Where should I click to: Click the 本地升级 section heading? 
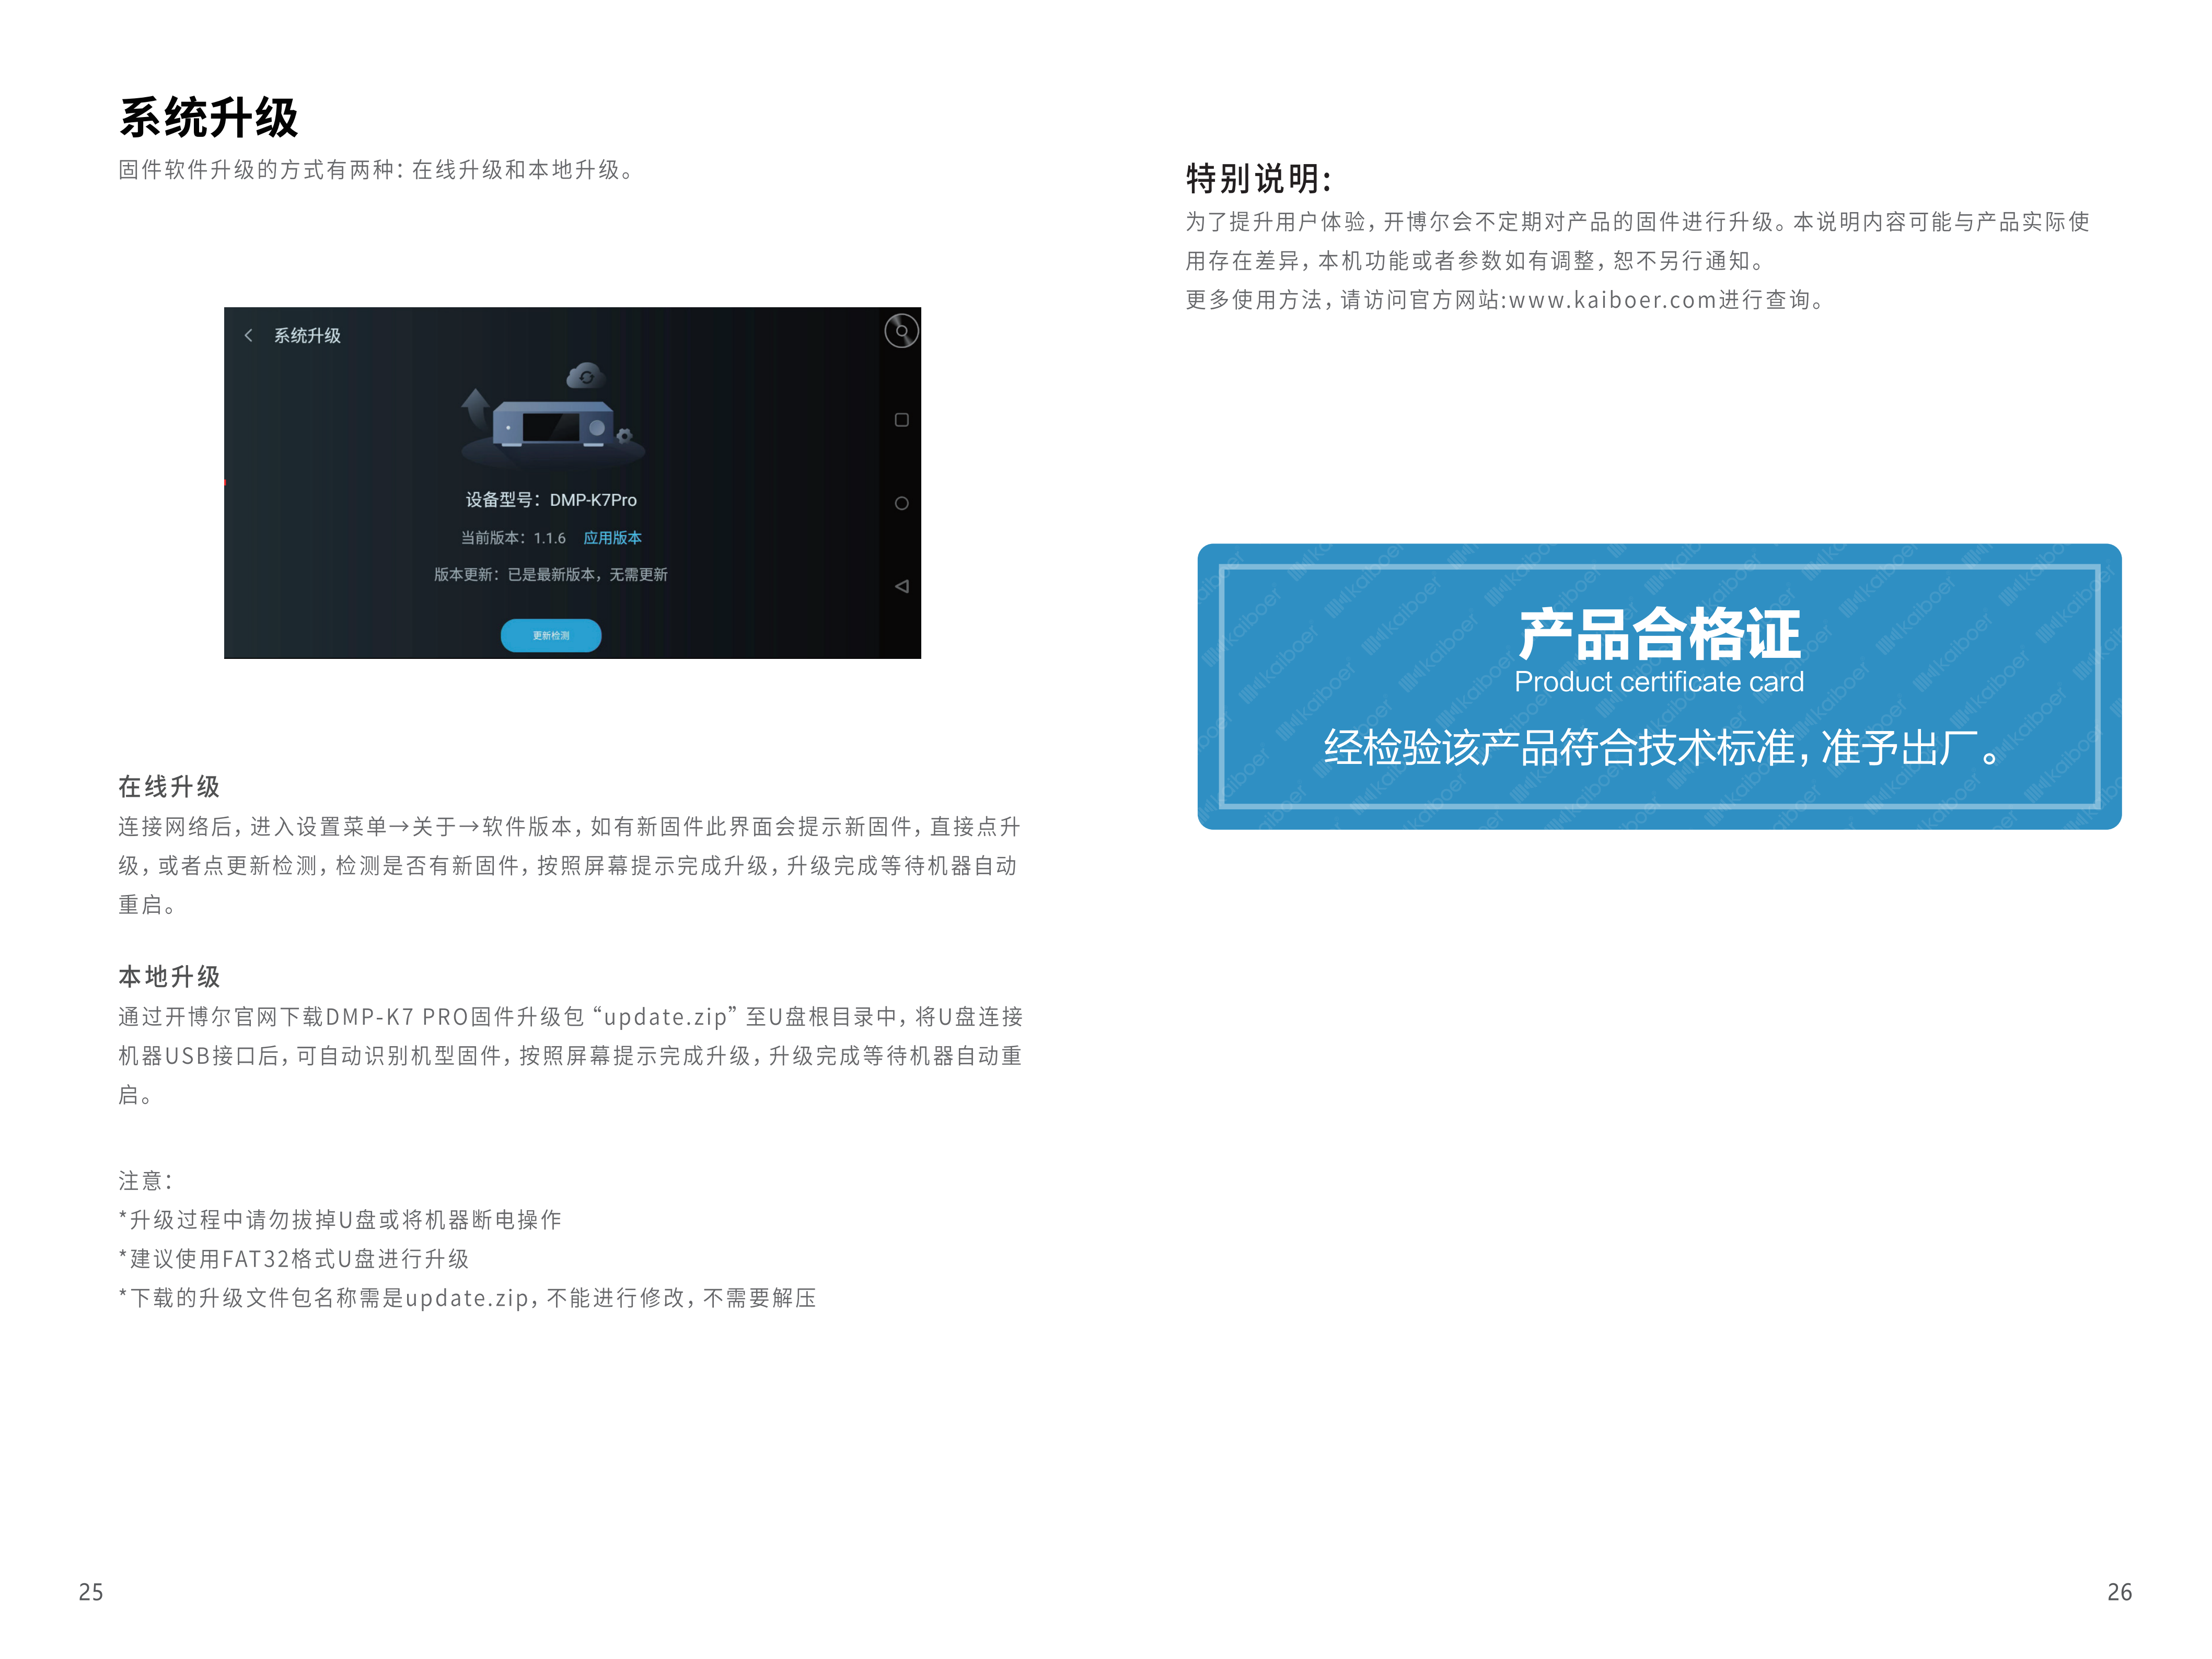(169, 977)
